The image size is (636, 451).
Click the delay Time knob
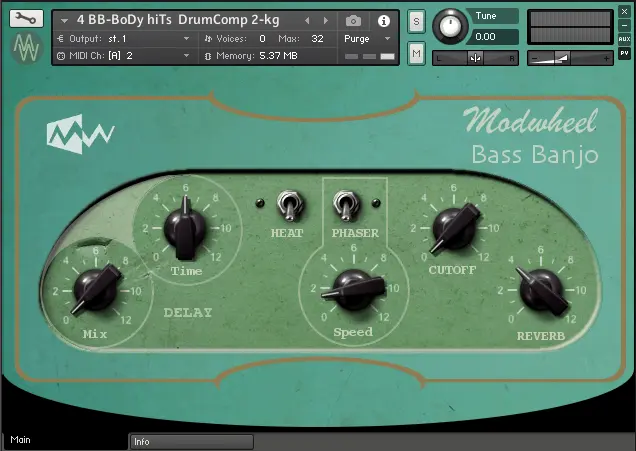(185, 228)
